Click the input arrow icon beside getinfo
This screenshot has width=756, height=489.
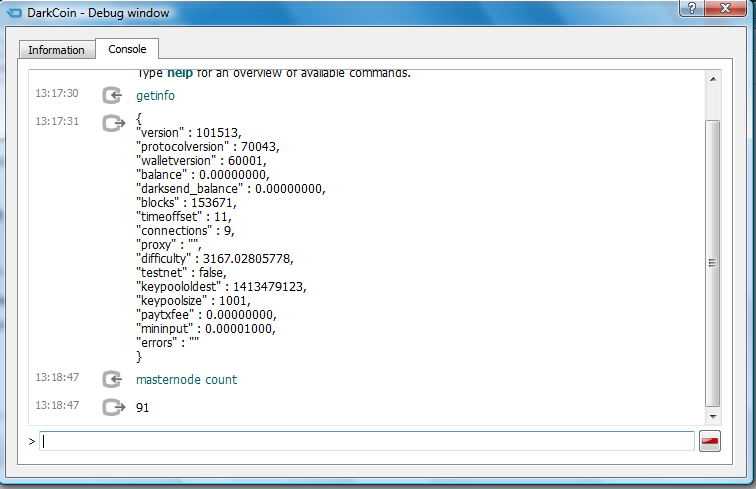click(112, 95)
